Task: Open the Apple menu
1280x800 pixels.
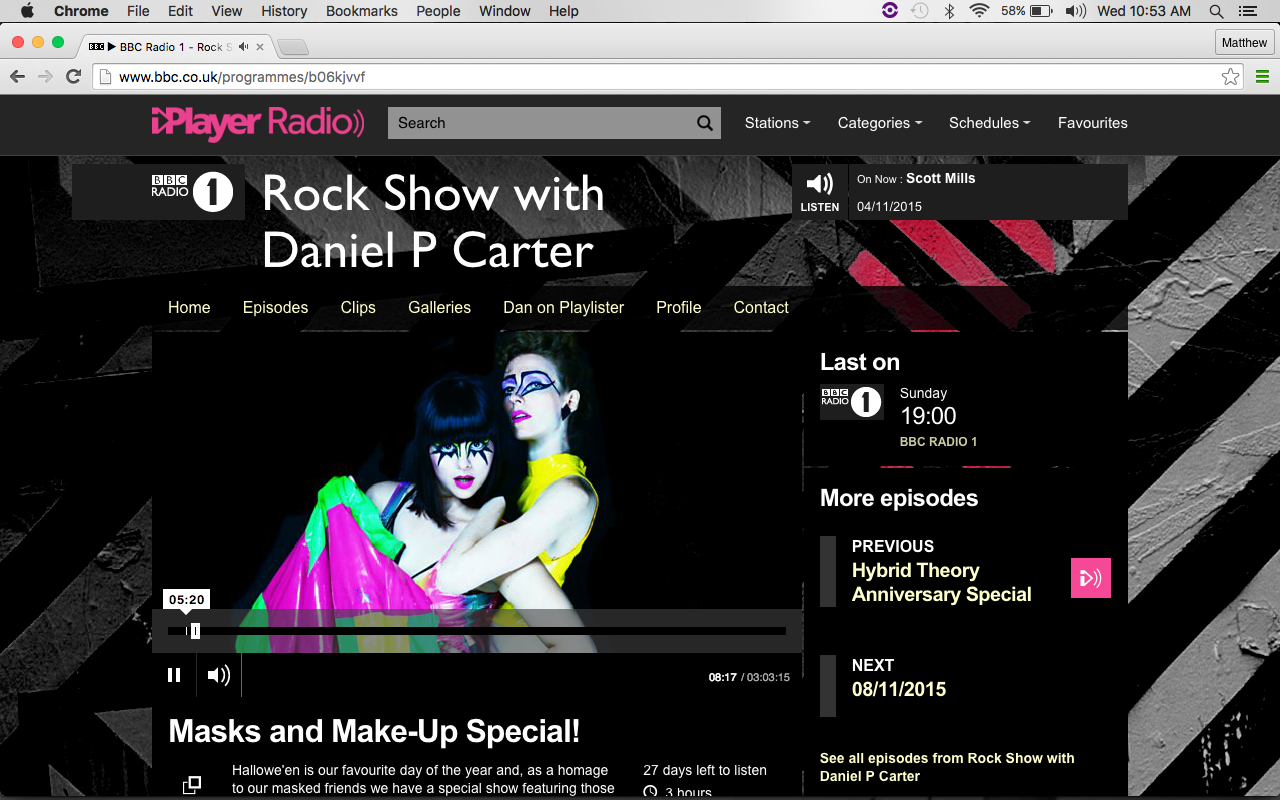Action: [x=27, y=11]
